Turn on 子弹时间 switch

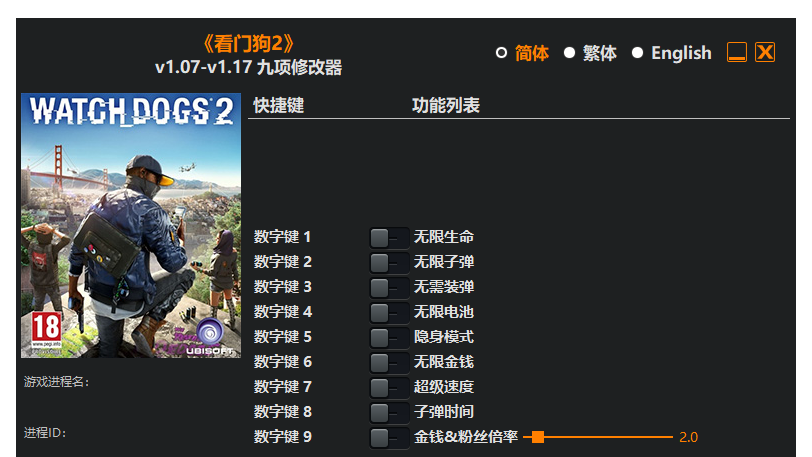(x=389, y=412)
